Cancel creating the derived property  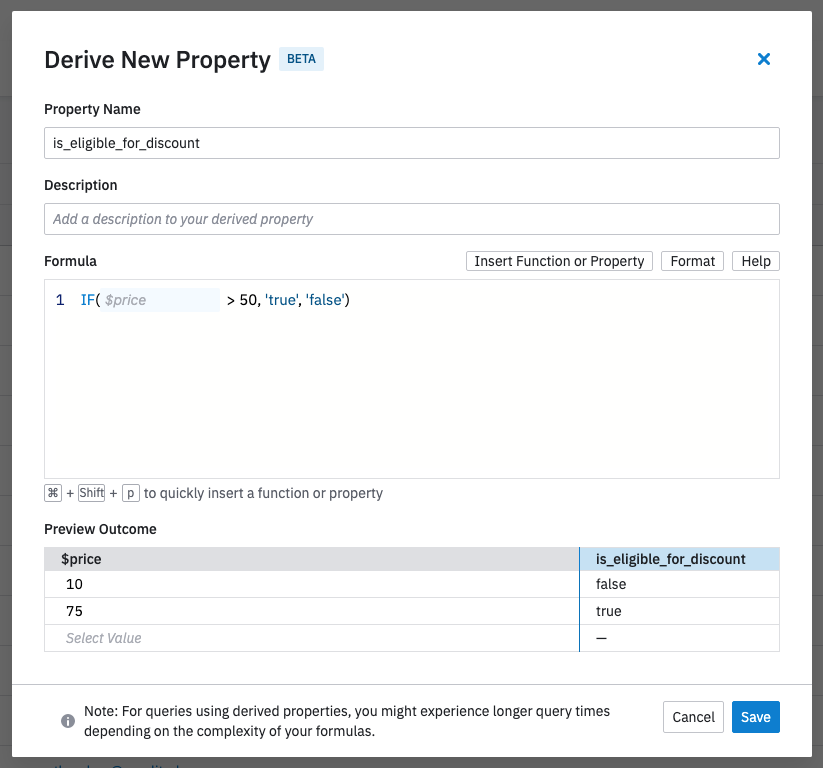click(x=693, y=717)
